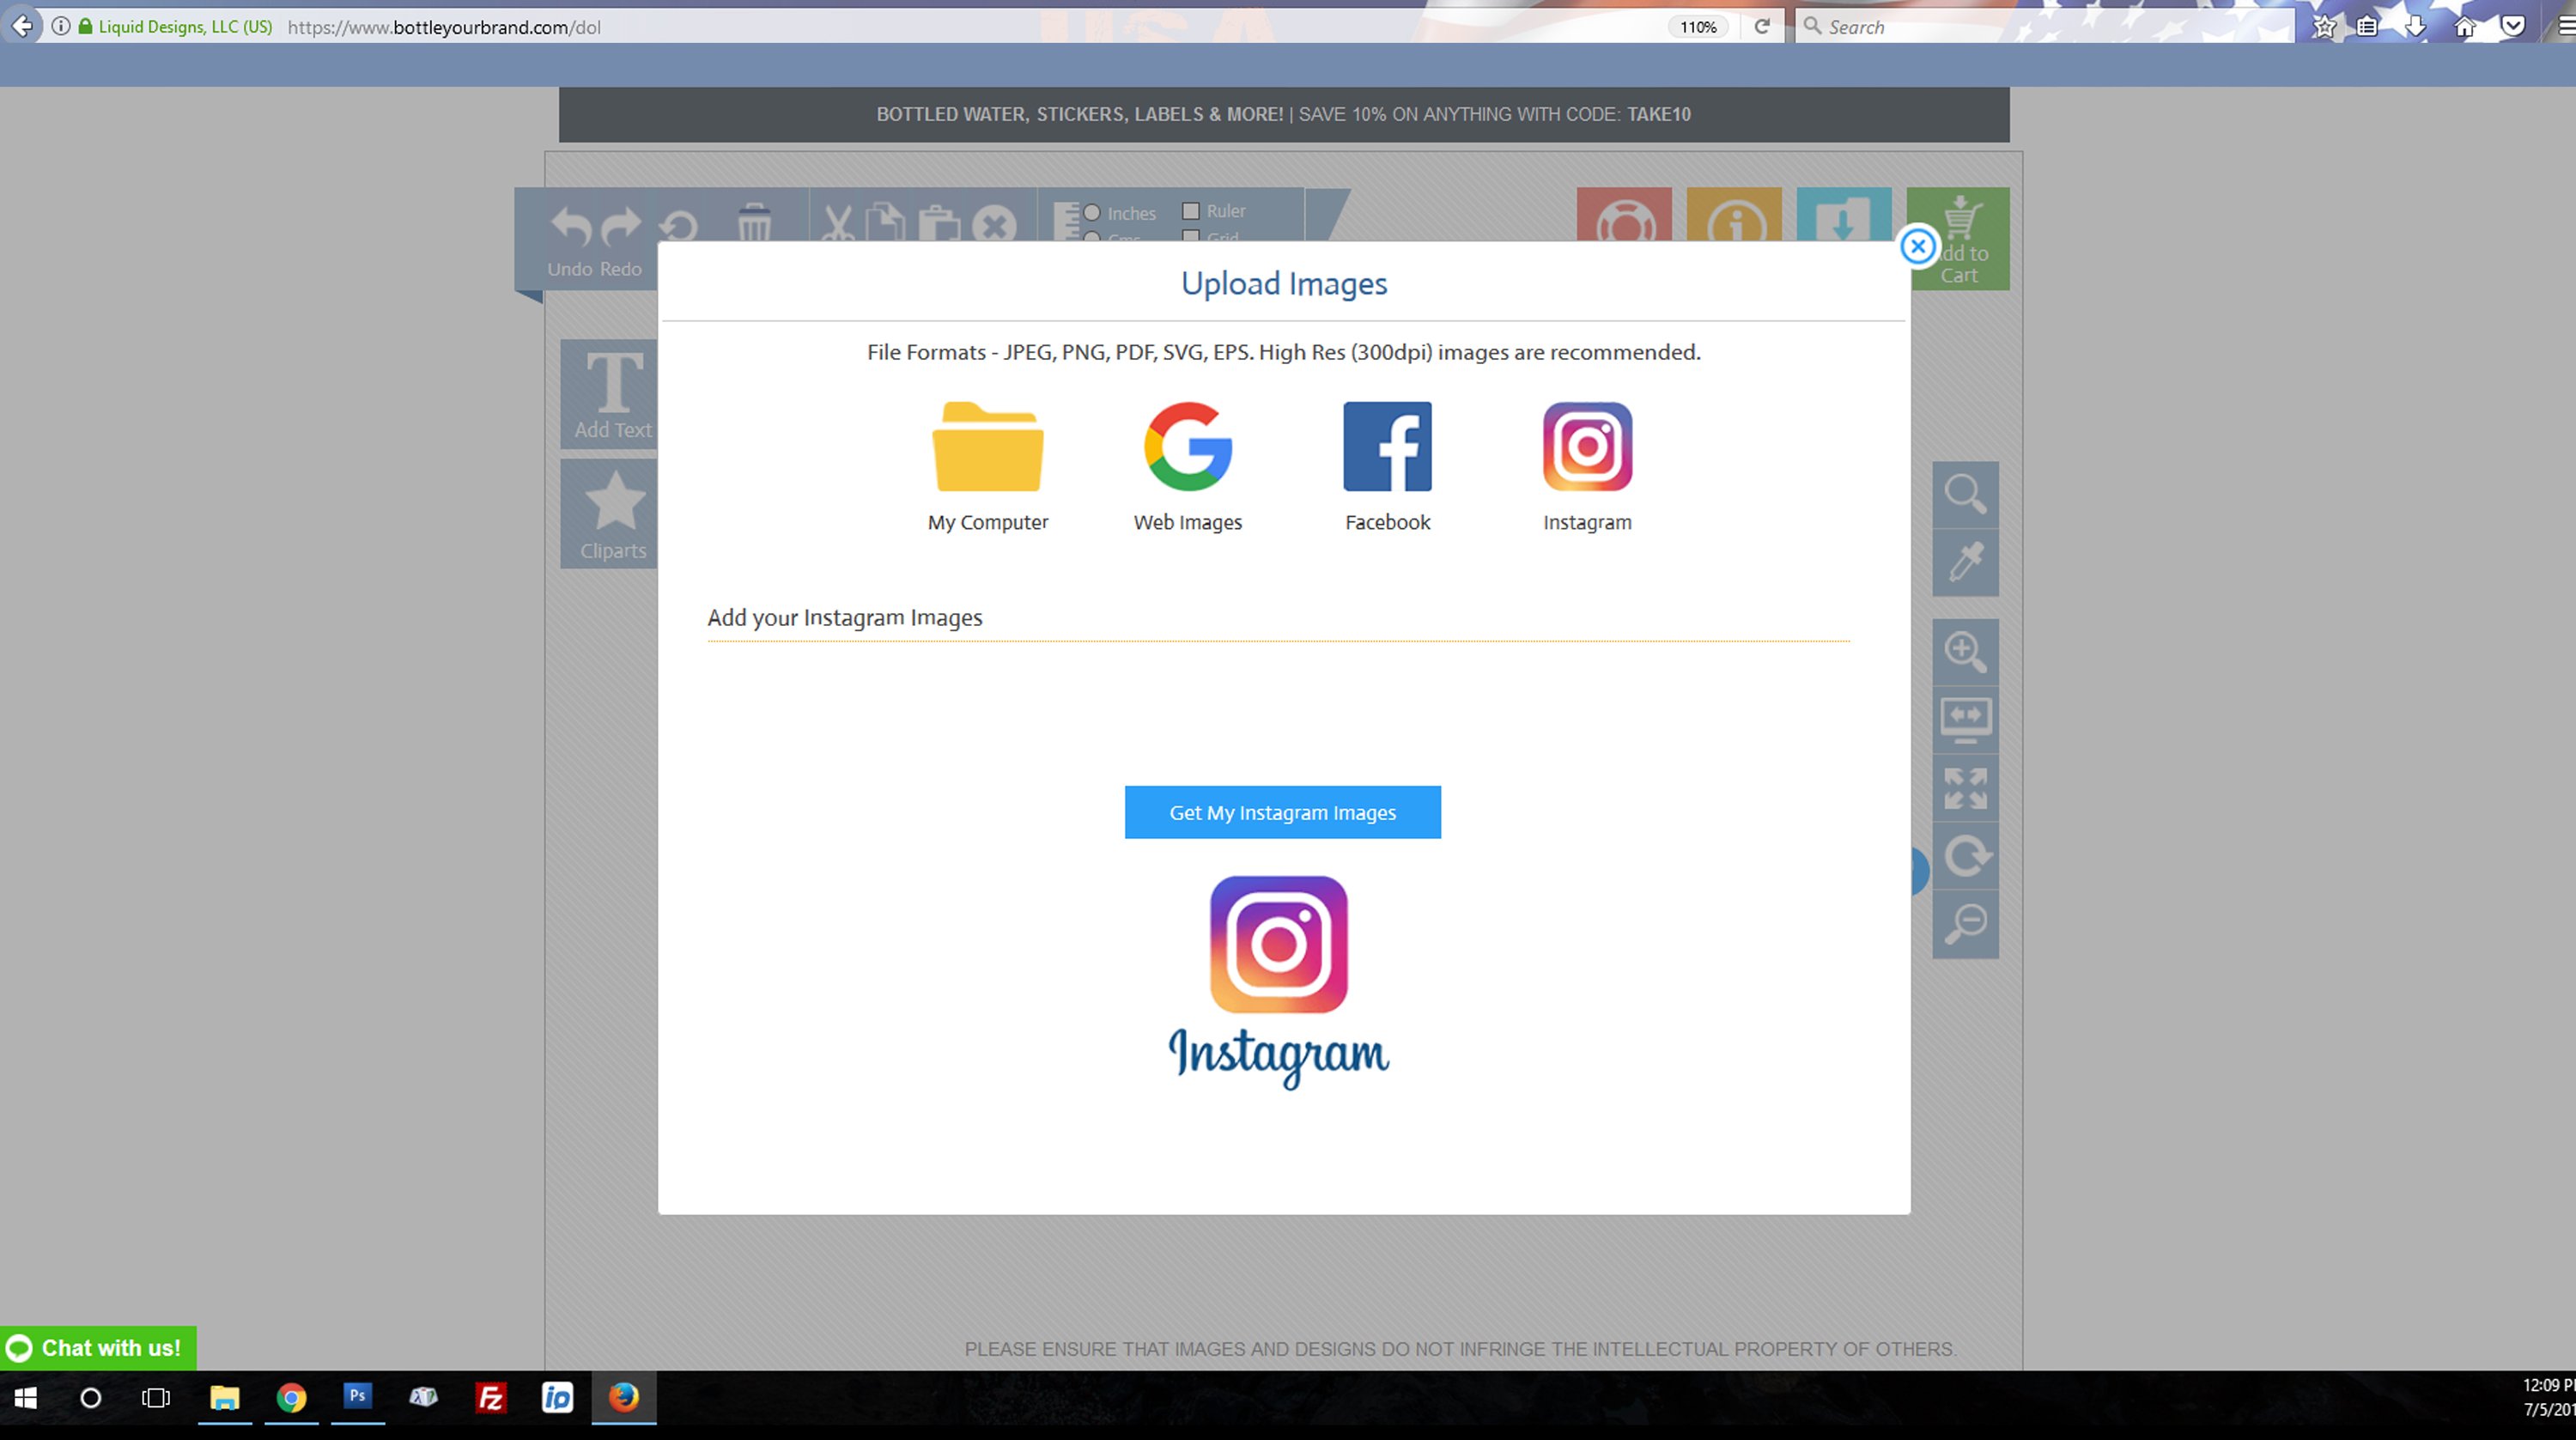Open the yellow info tile
Viewport: 2576px width, 1440px height.
pos(1734,215)
